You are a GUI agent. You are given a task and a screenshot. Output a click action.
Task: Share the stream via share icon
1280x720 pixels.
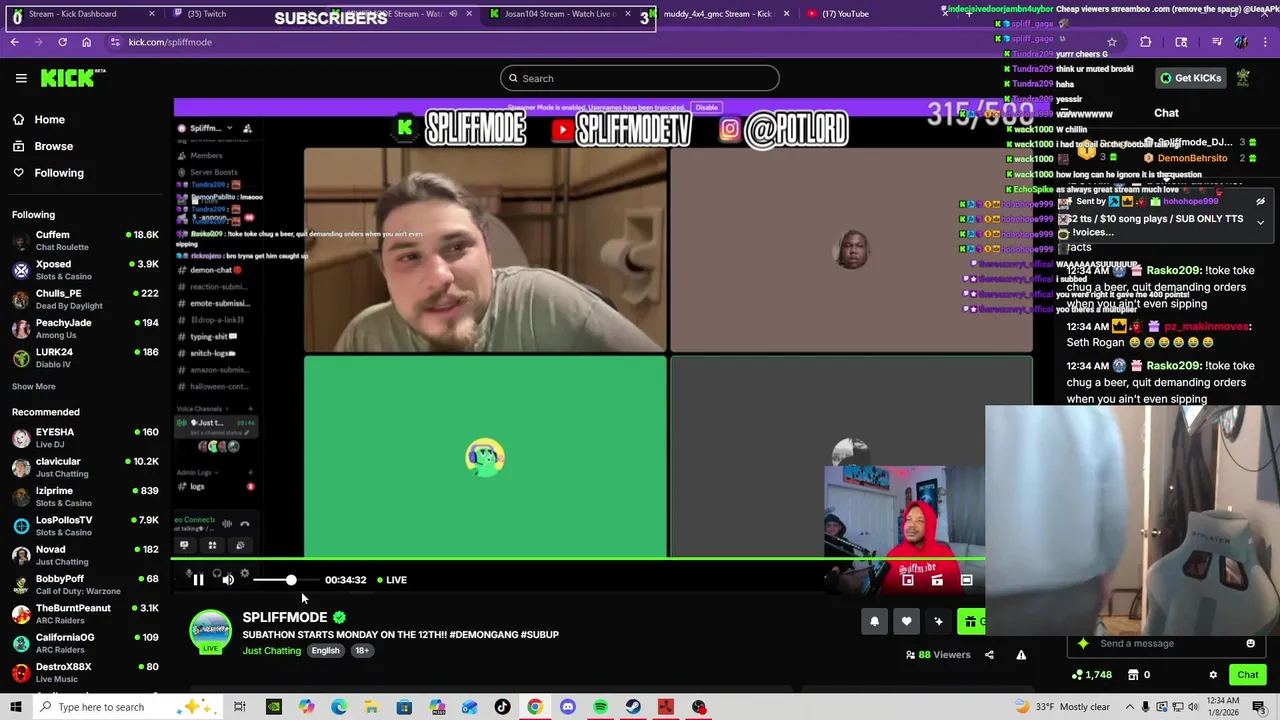point(989,655)
